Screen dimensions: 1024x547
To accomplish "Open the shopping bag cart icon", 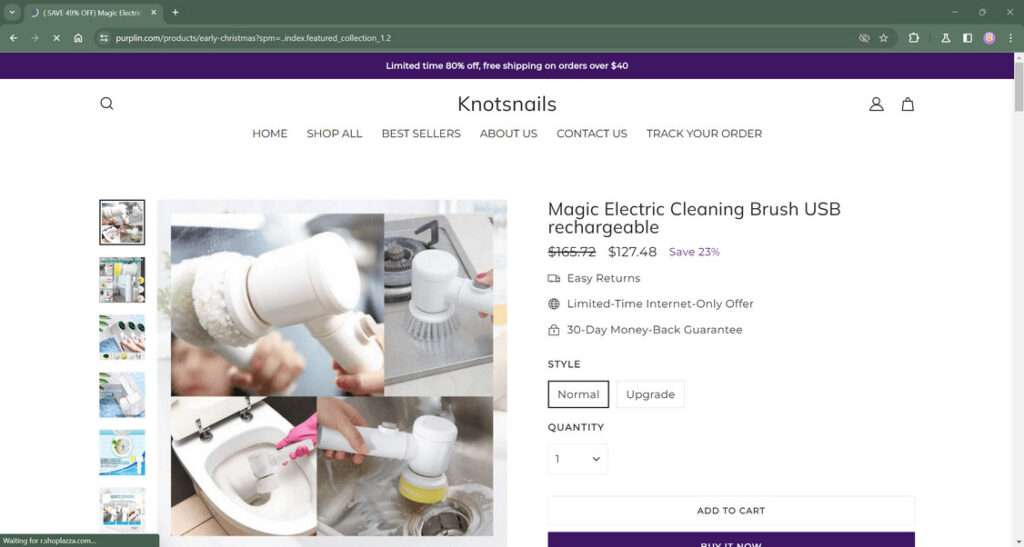I will click(x=907, y=104).
